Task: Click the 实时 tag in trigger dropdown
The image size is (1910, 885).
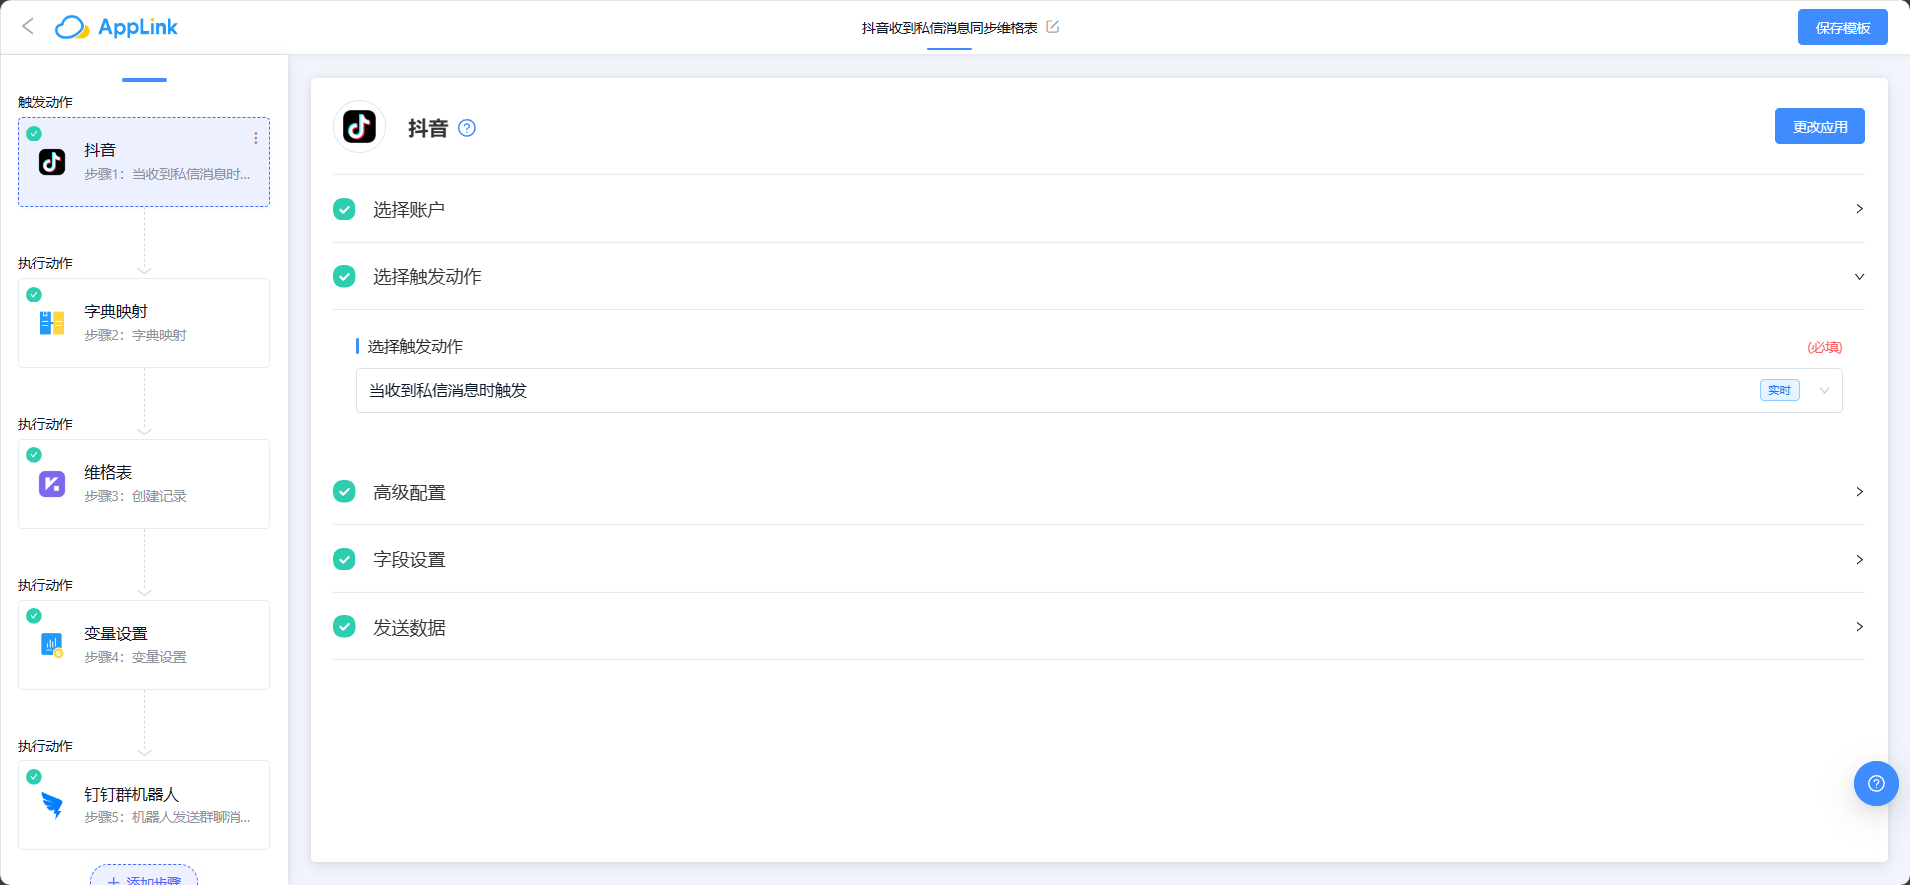Action: coord(1780,390)
